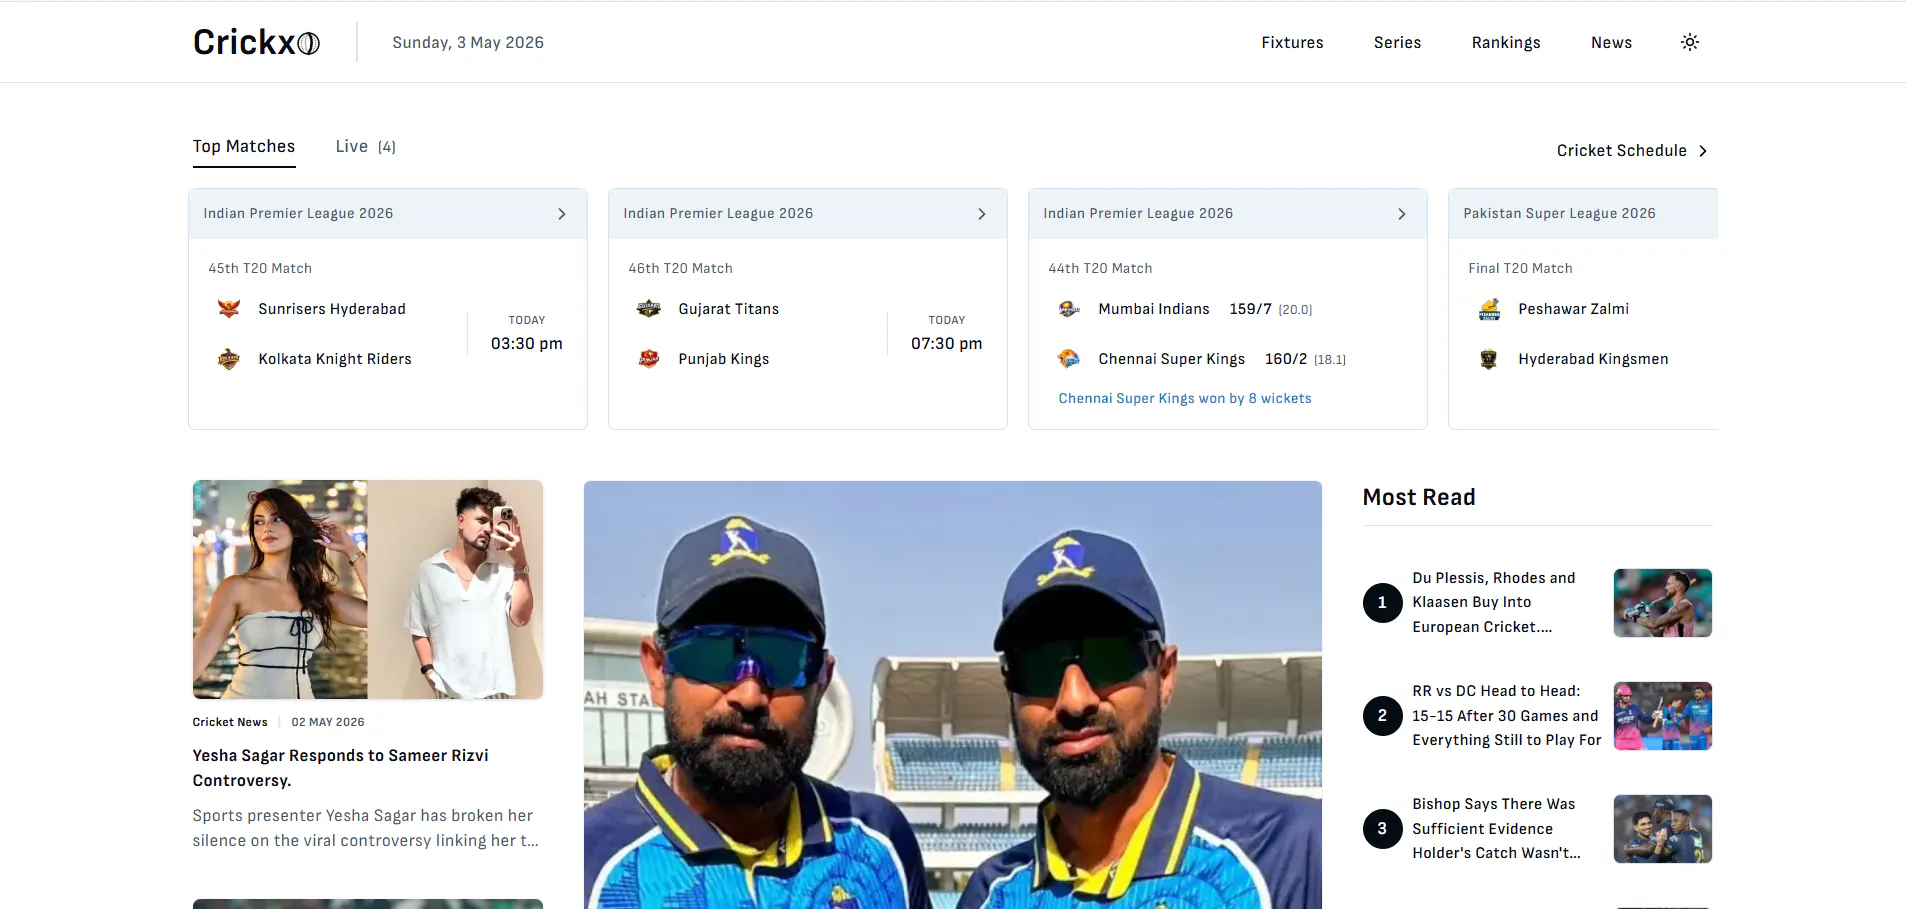The width and height of the screenshot is (1906, 909).
Task: Read Du Plessis, Rhodes and Klaasen article
Action: click(x=1494, y=603)
